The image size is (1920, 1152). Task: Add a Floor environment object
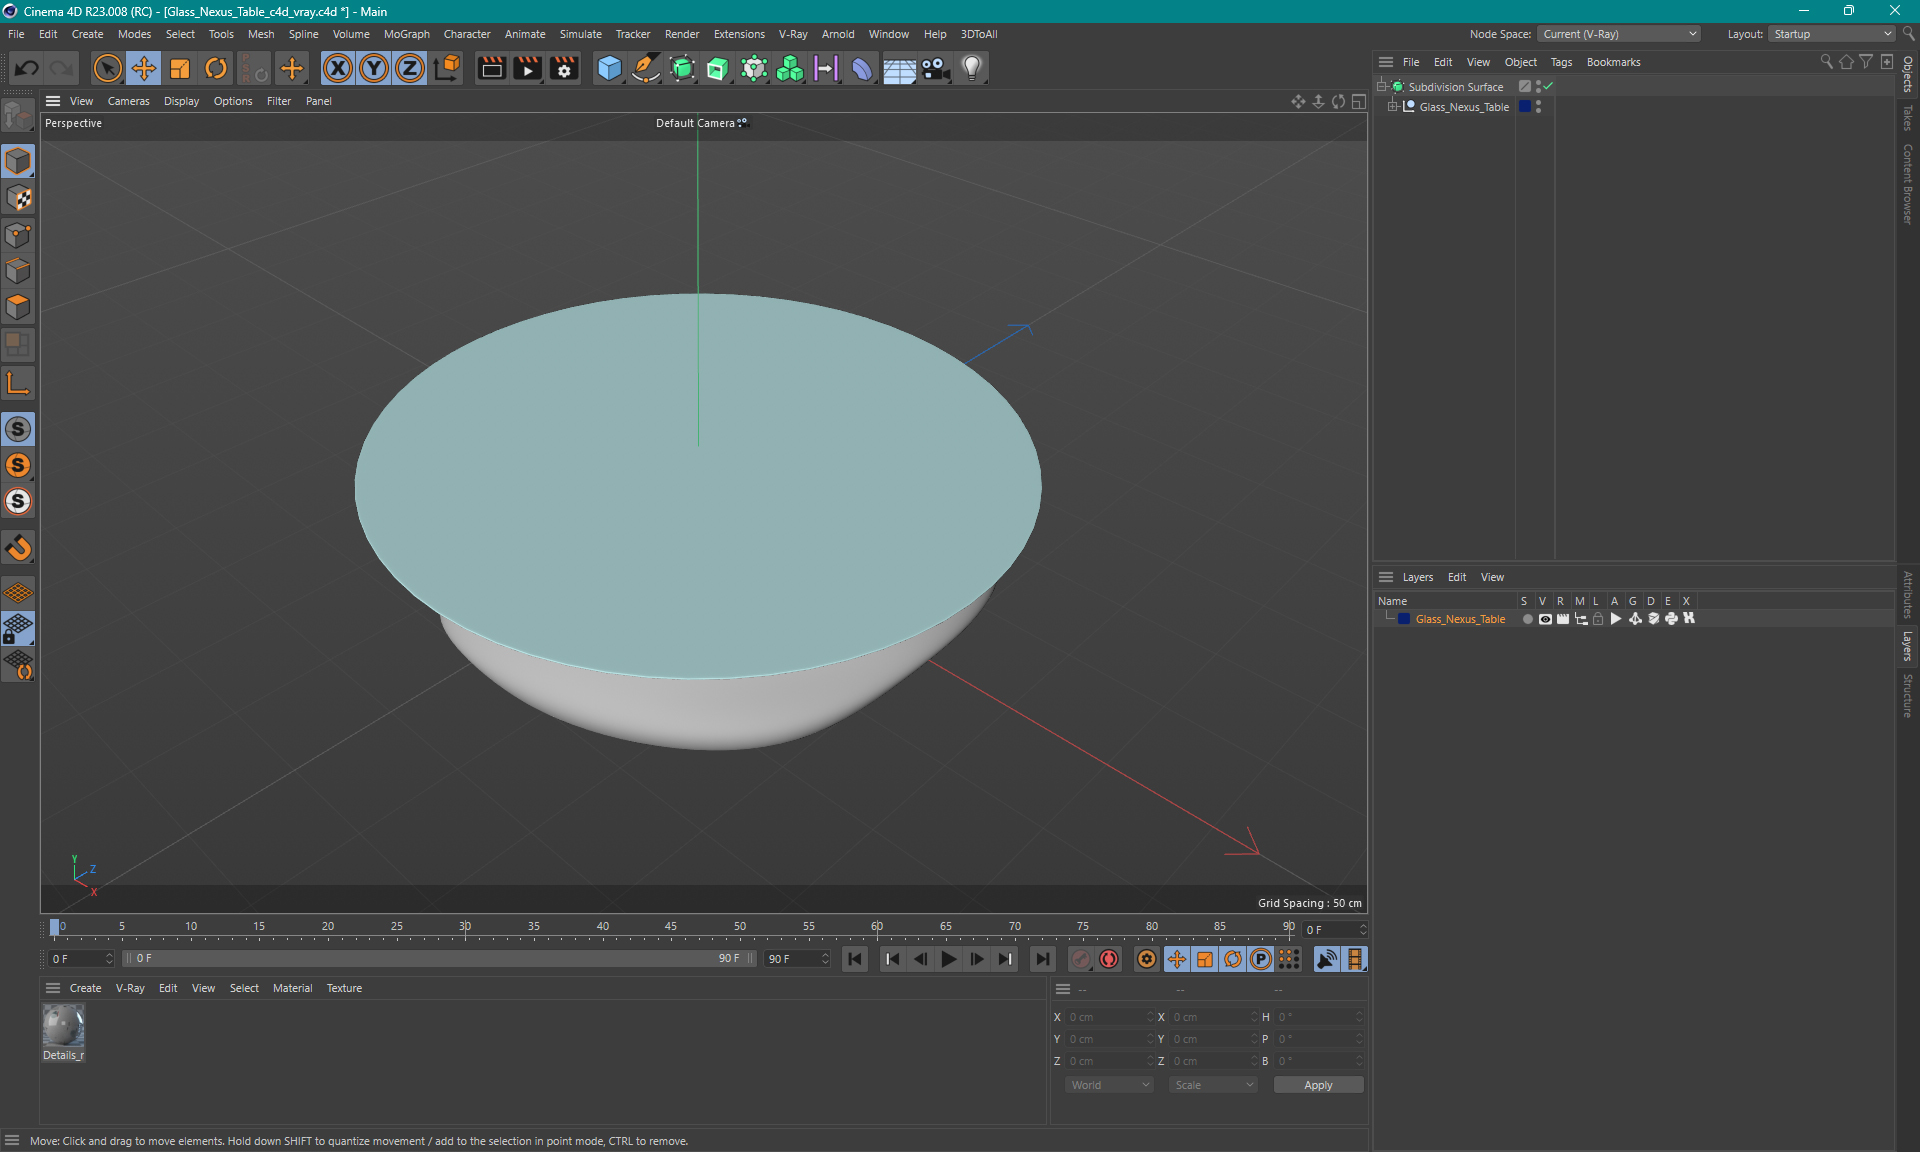tap(899, 68)
